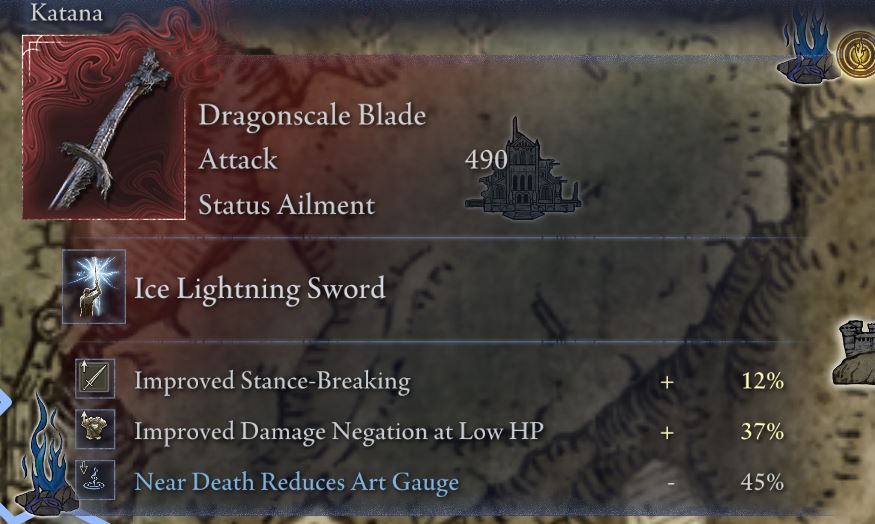Viewport: 875px width, 524px height.
Task: Click the Near Death Reduces Art Gauge icon
Action: pos(95,480)
